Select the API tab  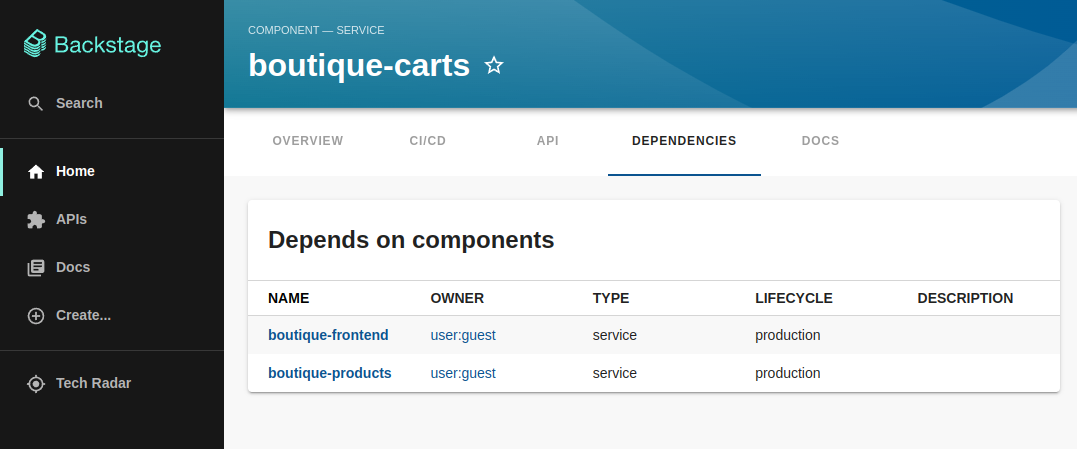(547, 141)
